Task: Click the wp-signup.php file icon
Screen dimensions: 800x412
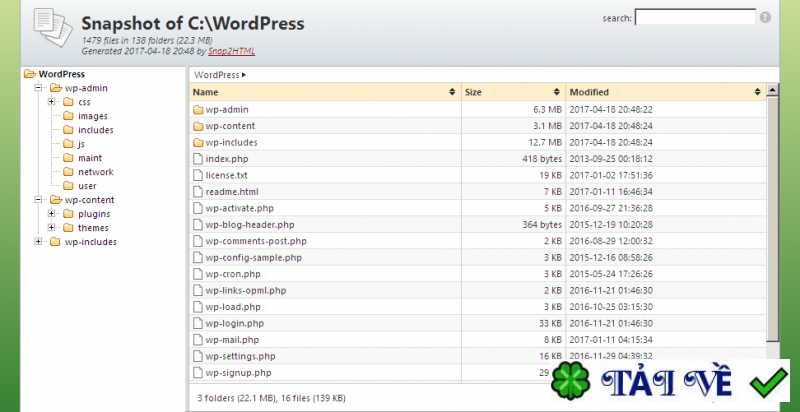Action: pos(198,373)
